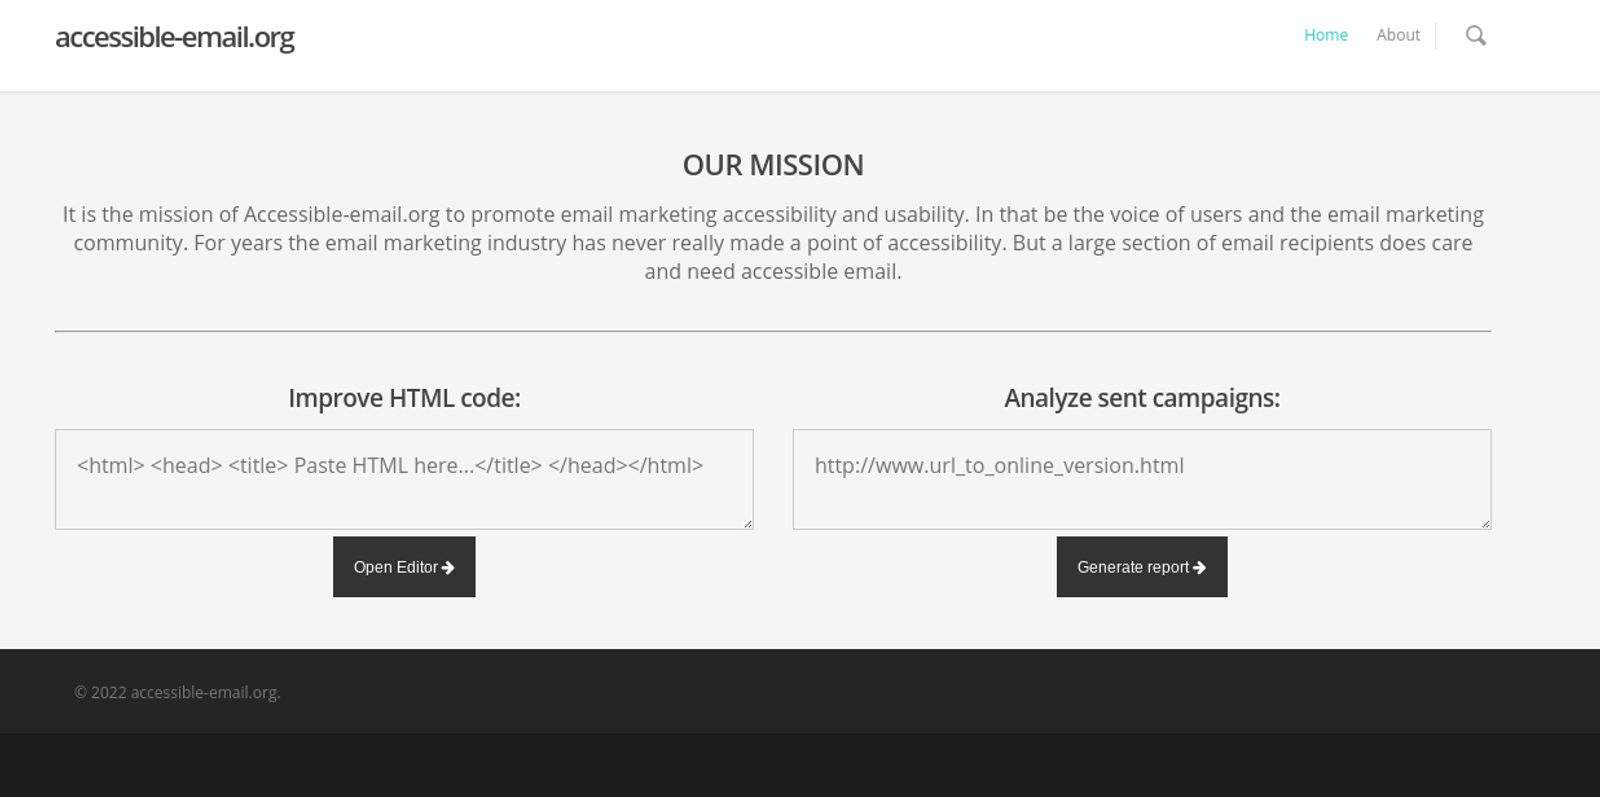
Task: Select the mission statement paragraph text
Action: click(773, 242)
